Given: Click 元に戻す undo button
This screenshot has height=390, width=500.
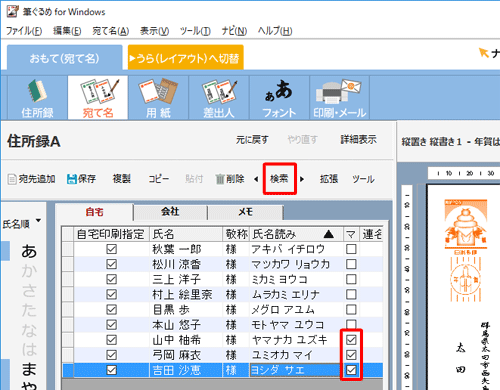Looking at the screenshot, I should 252,140.
